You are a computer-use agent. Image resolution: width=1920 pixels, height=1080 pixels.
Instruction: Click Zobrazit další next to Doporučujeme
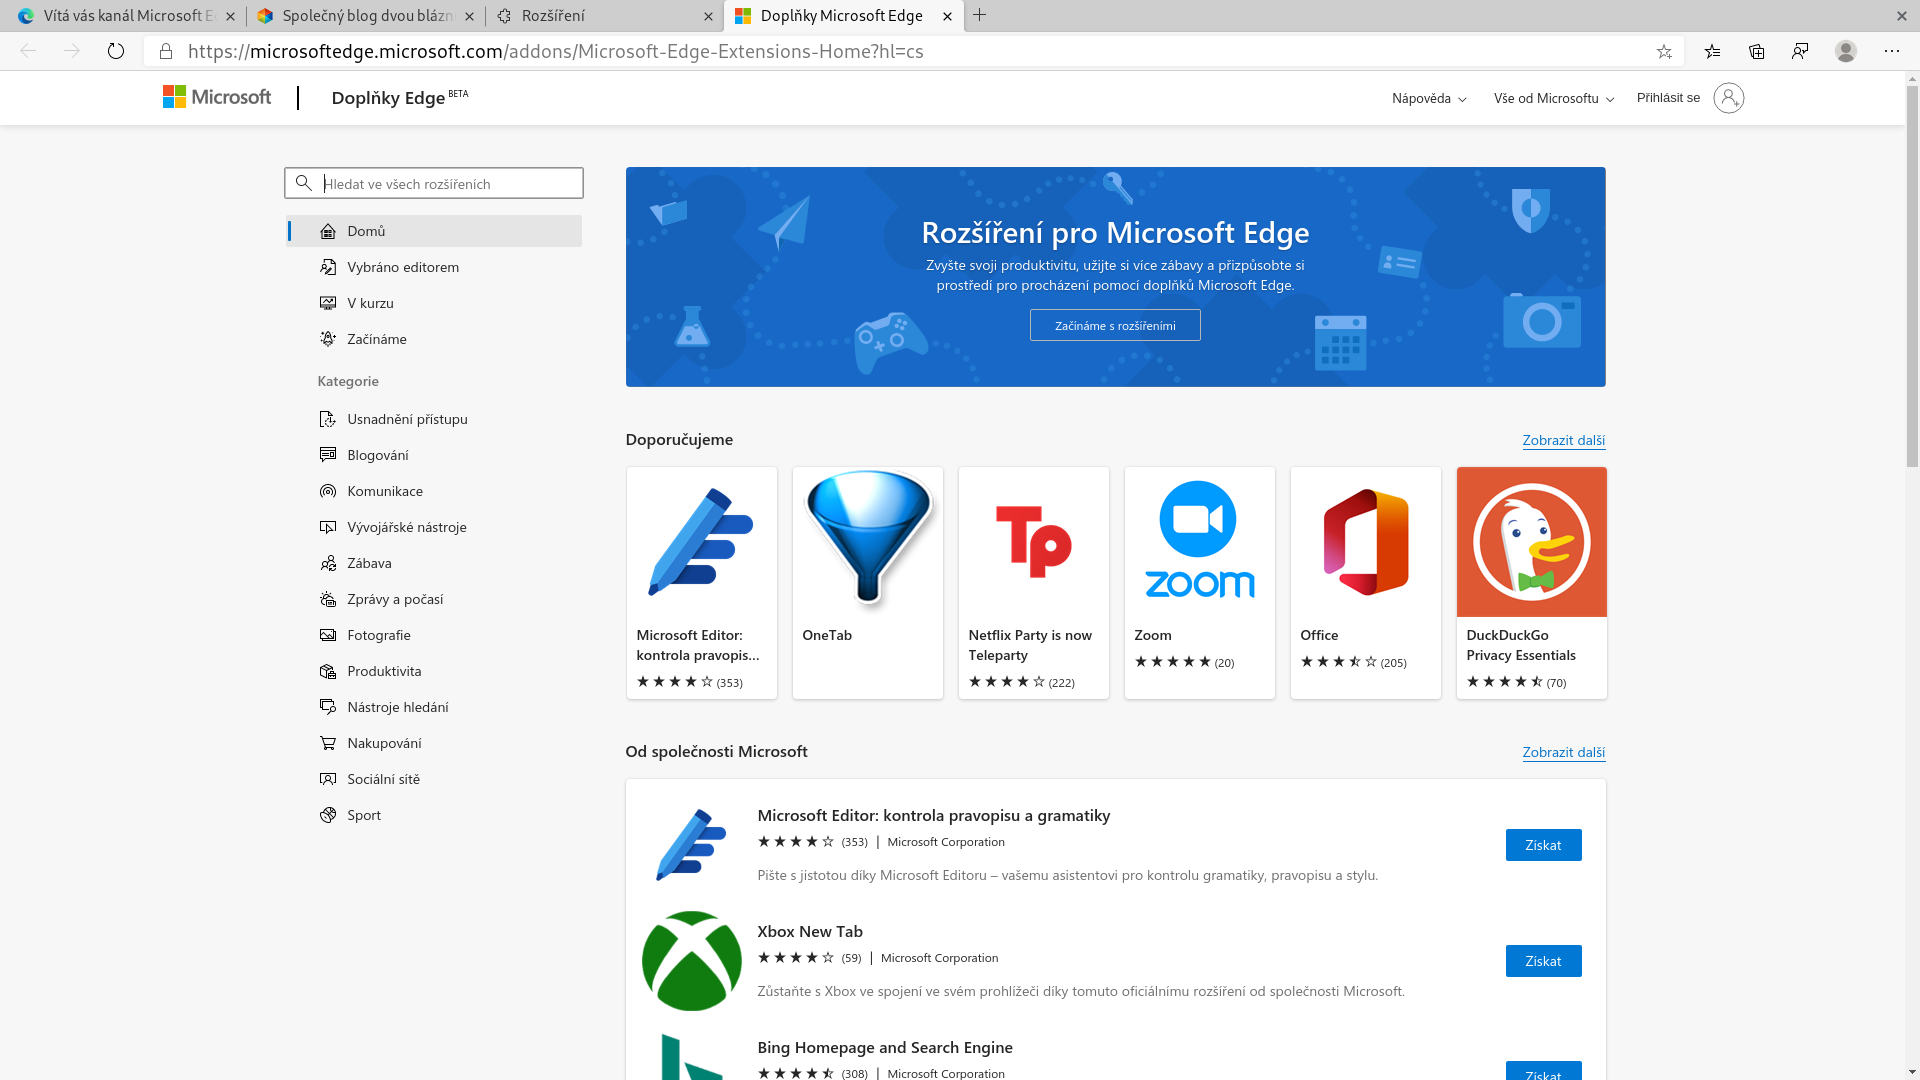click(x=1563, y=440)
